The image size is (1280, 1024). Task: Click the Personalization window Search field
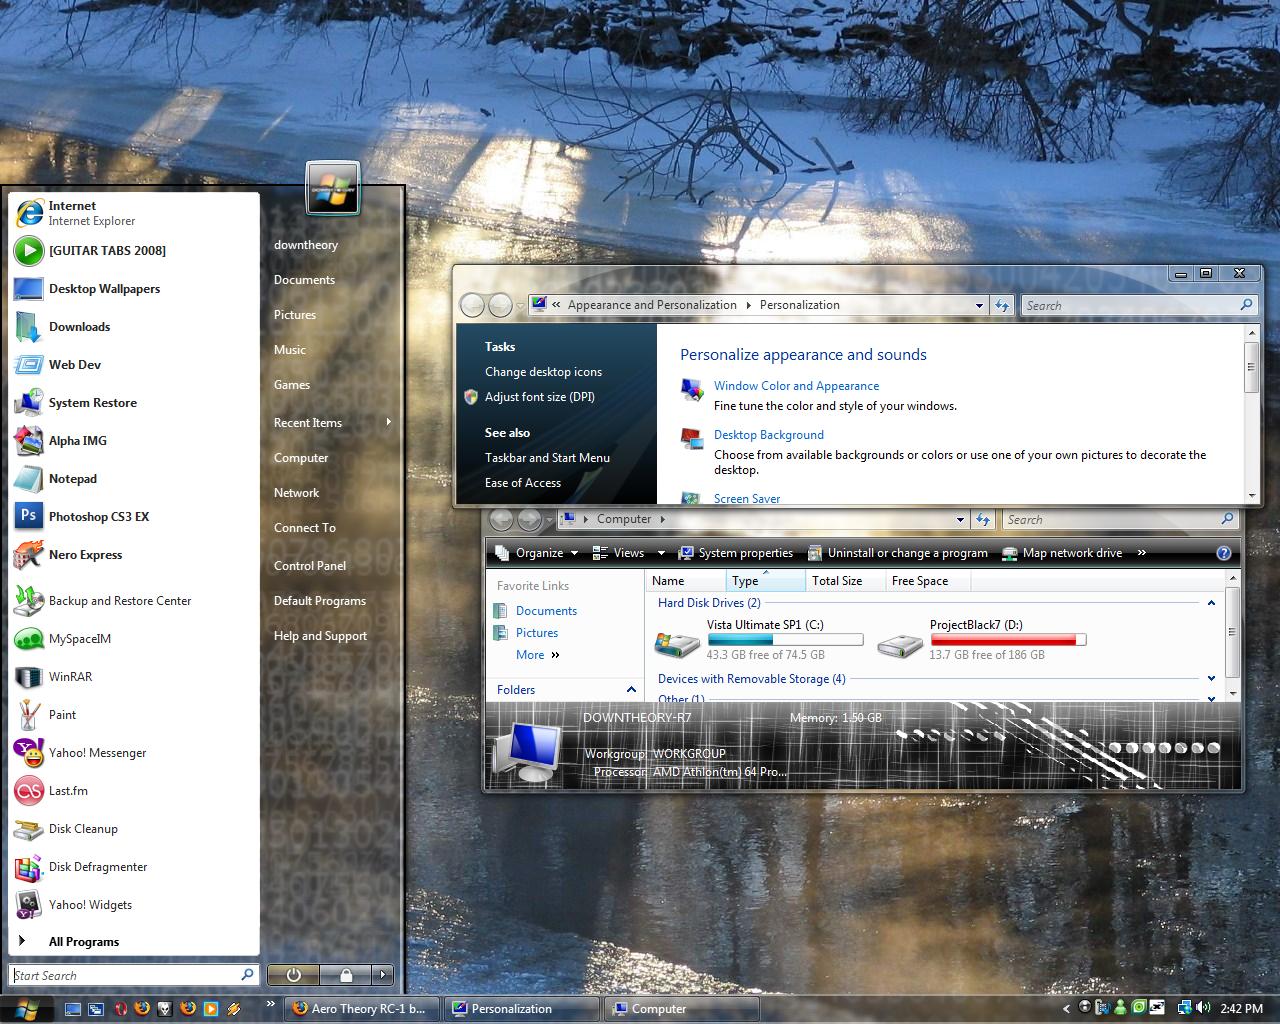point(1139,306)
